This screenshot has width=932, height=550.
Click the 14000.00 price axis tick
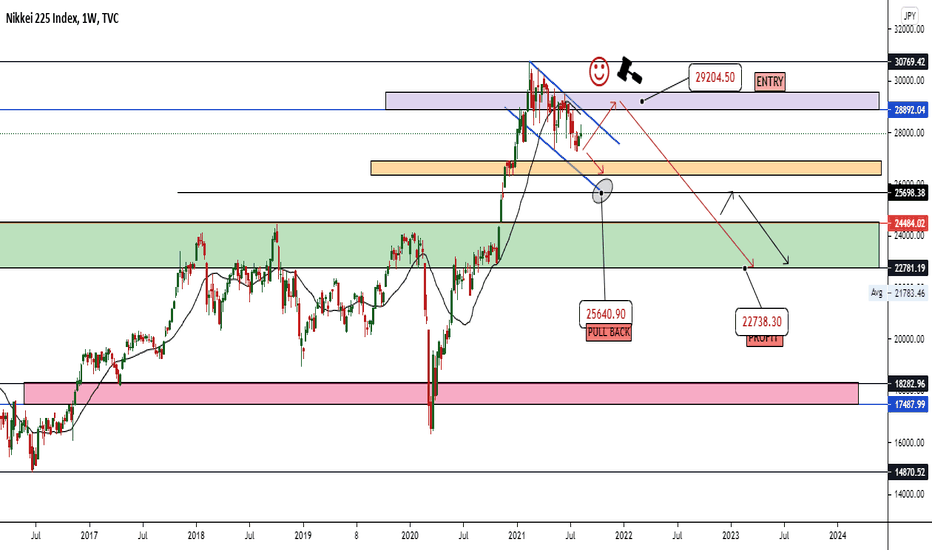[909, 494]
